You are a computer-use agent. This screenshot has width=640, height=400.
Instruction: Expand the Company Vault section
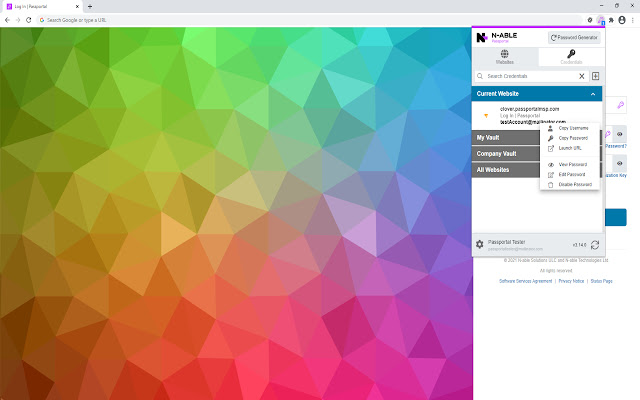505,154
